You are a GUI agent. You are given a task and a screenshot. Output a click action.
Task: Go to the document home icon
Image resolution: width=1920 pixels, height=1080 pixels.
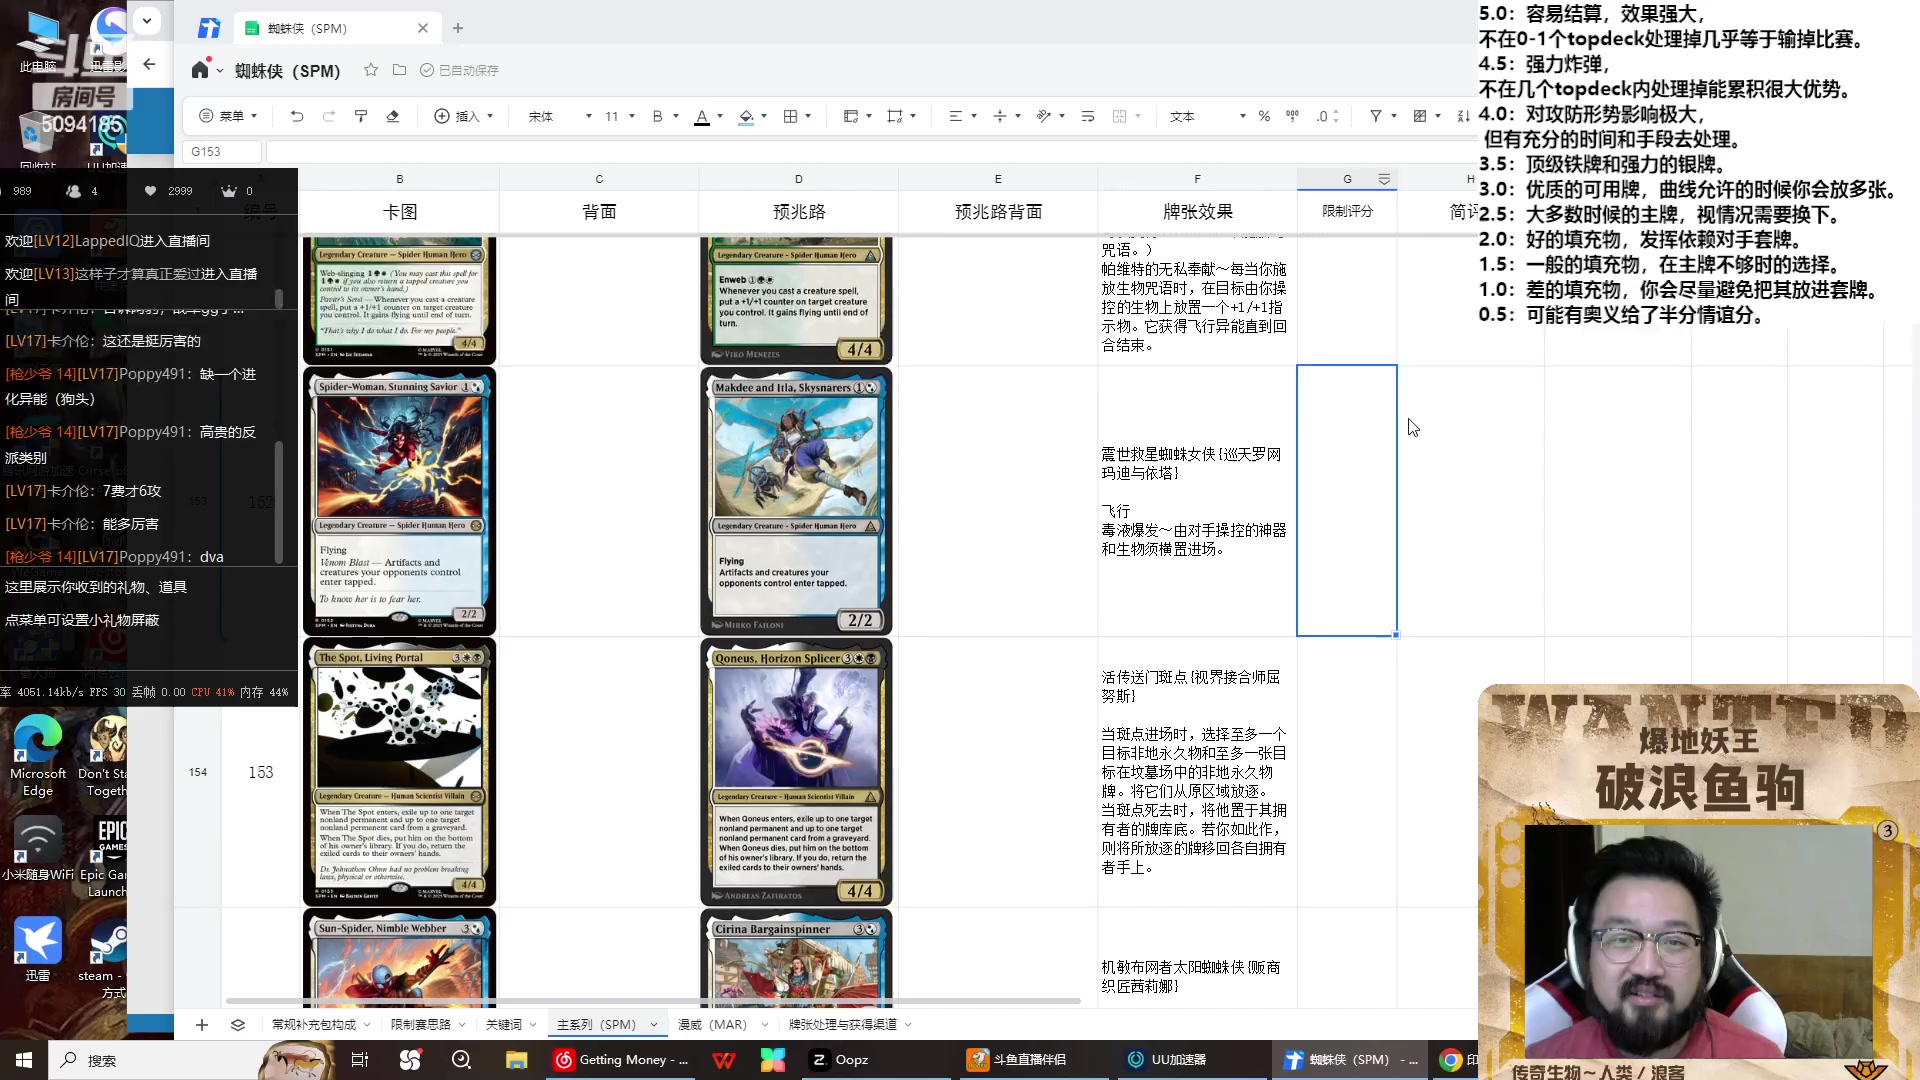pos(200,70)
